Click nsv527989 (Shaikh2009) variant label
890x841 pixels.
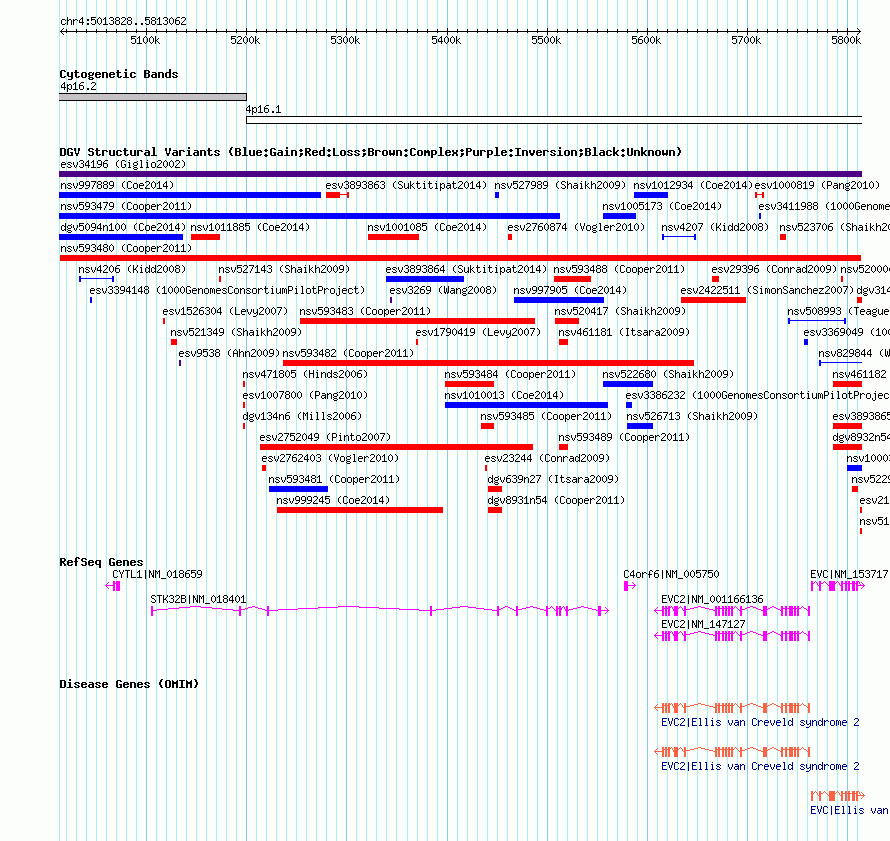coord(560,185)
